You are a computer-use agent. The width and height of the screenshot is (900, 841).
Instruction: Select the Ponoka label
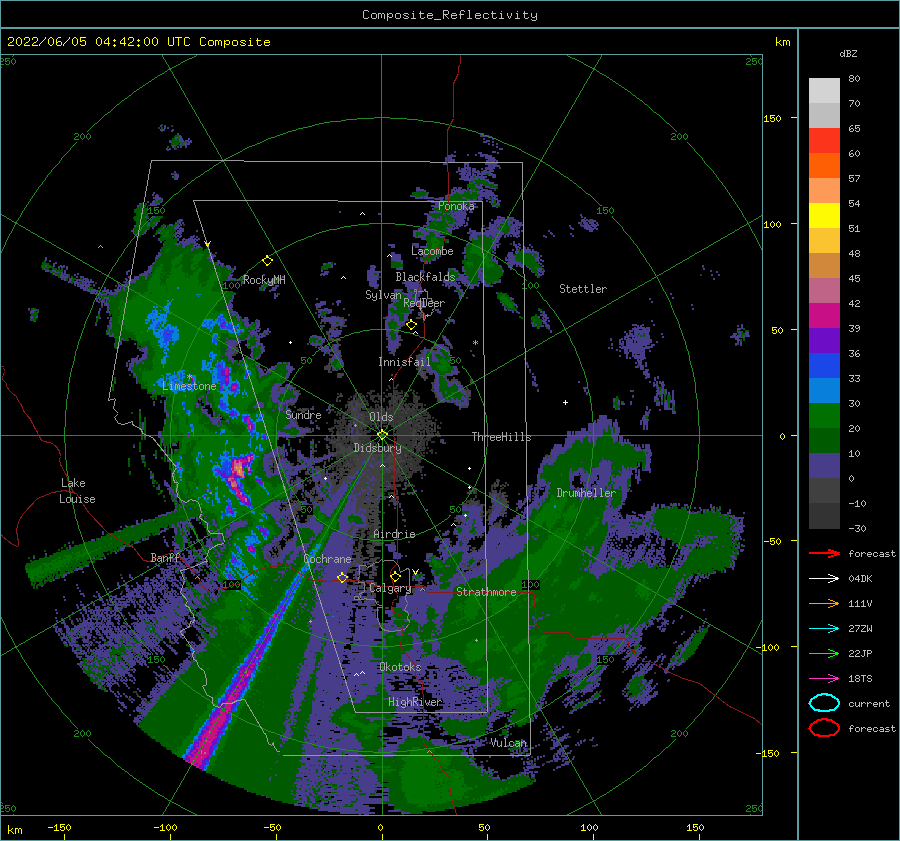[456, 206]
